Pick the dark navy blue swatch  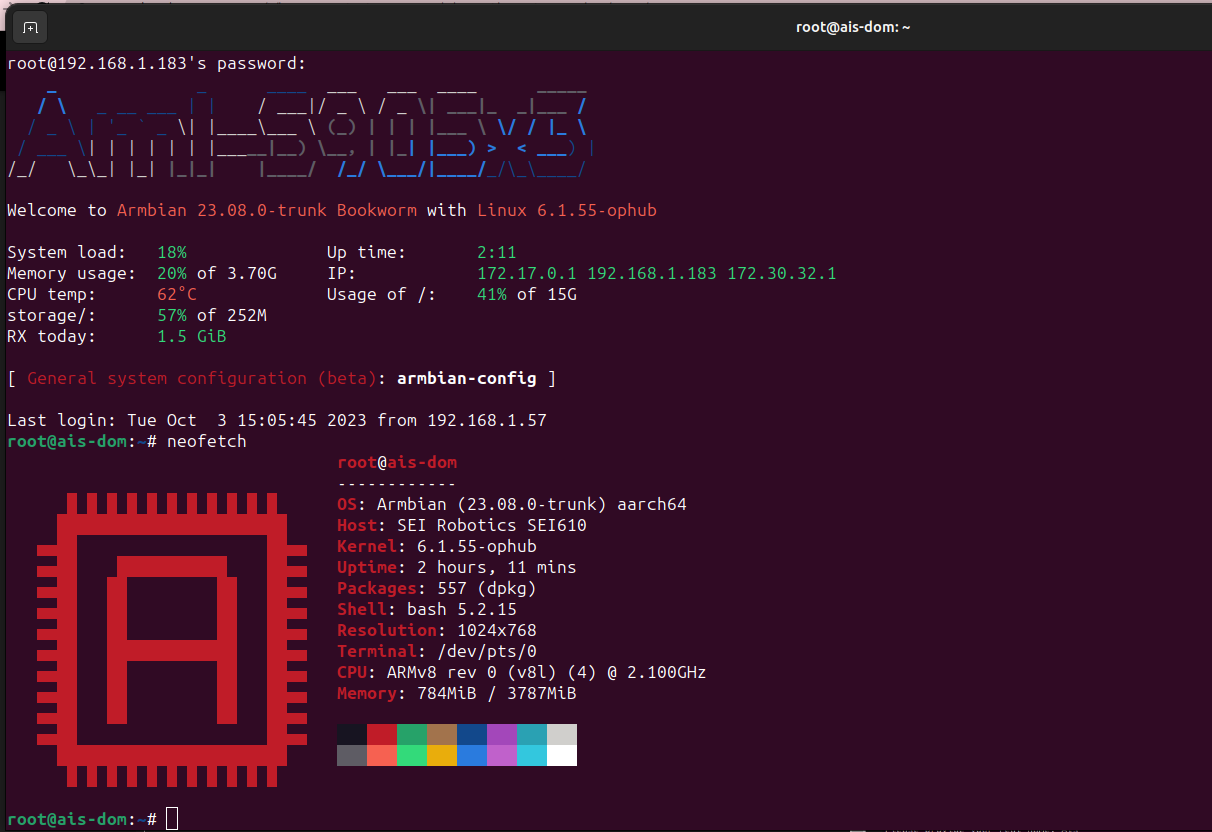point(472,735)
